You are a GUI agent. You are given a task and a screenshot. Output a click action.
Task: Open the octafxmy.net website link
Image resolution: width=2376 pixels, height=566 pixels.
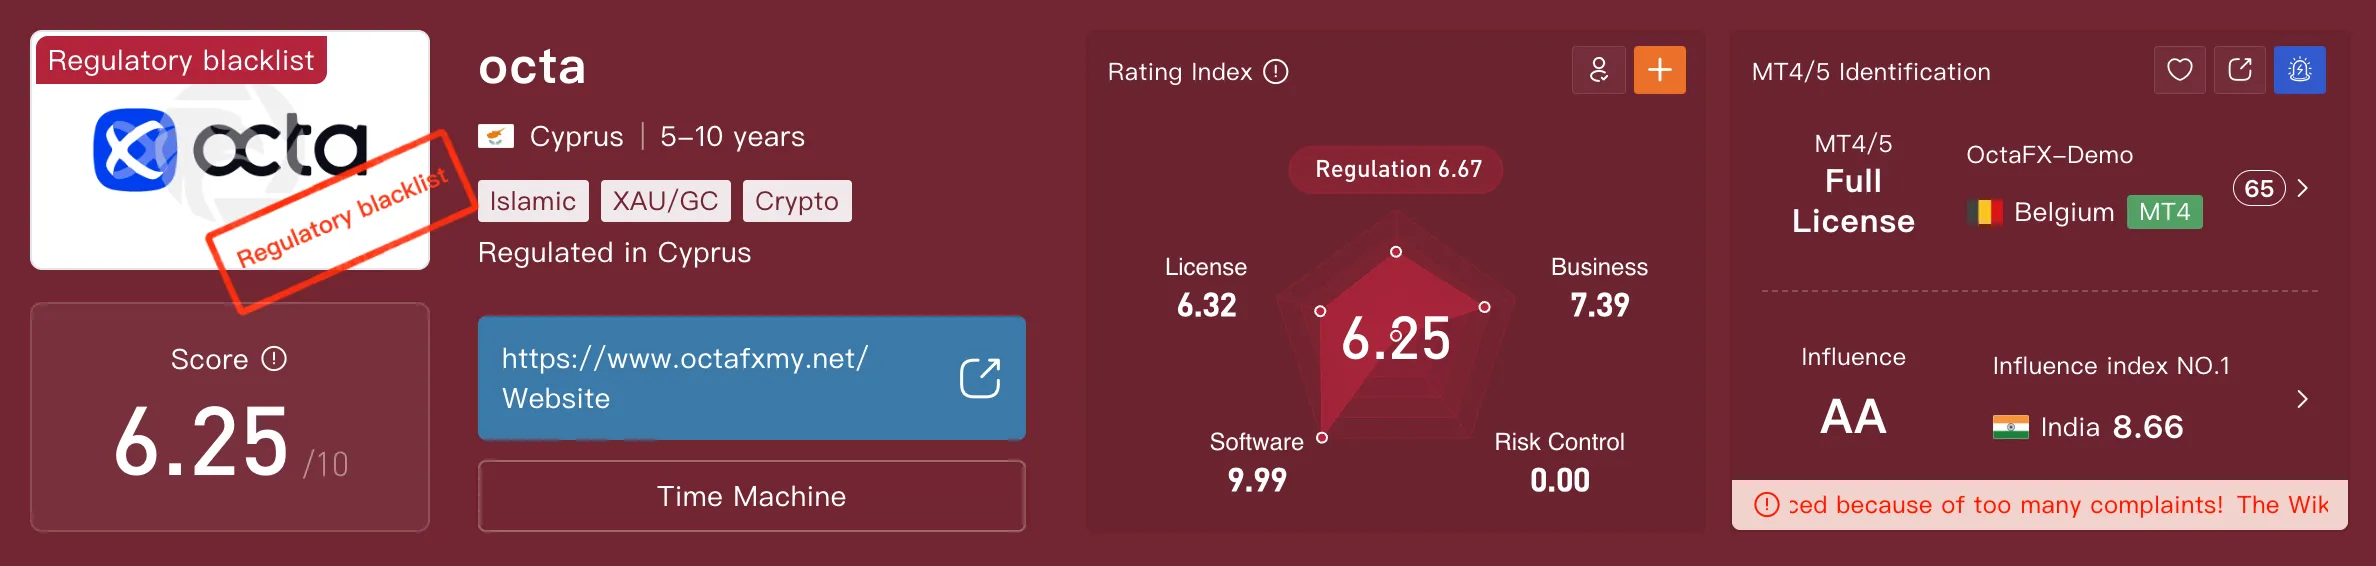752,378
